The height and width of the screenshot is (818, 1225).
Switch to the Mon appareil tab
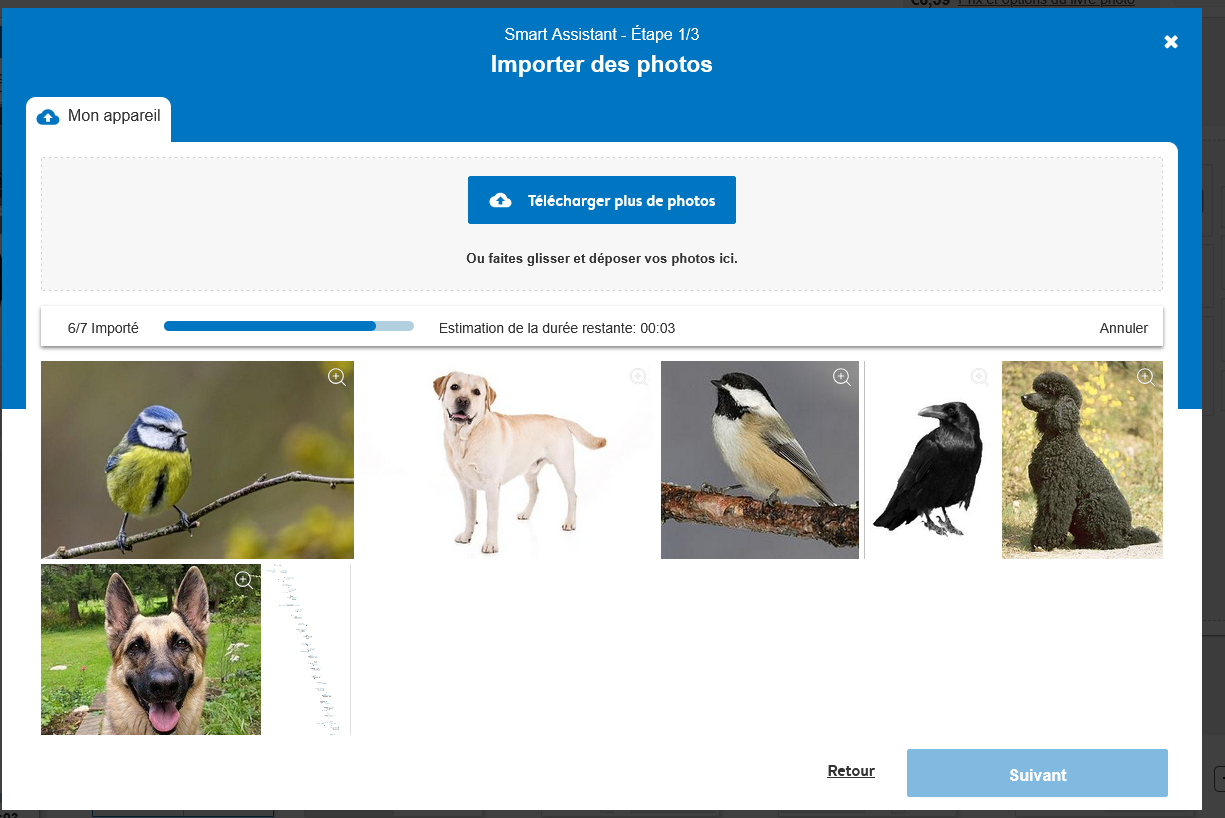99,117
